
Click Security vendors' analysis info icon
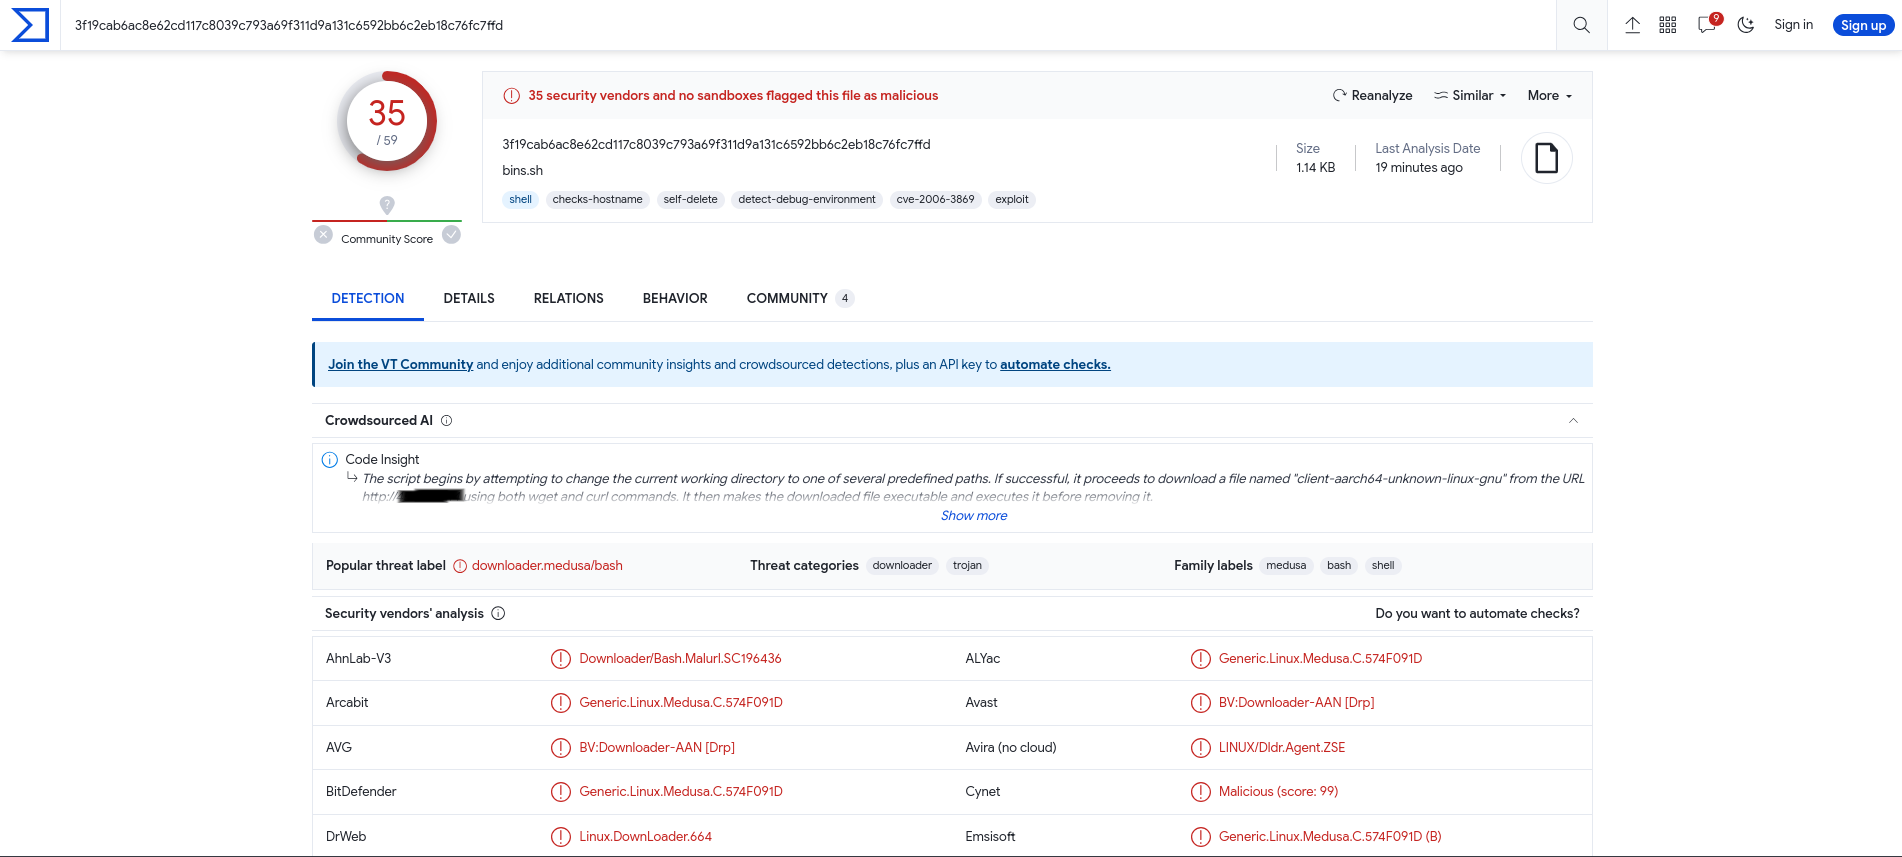(498, 614)
